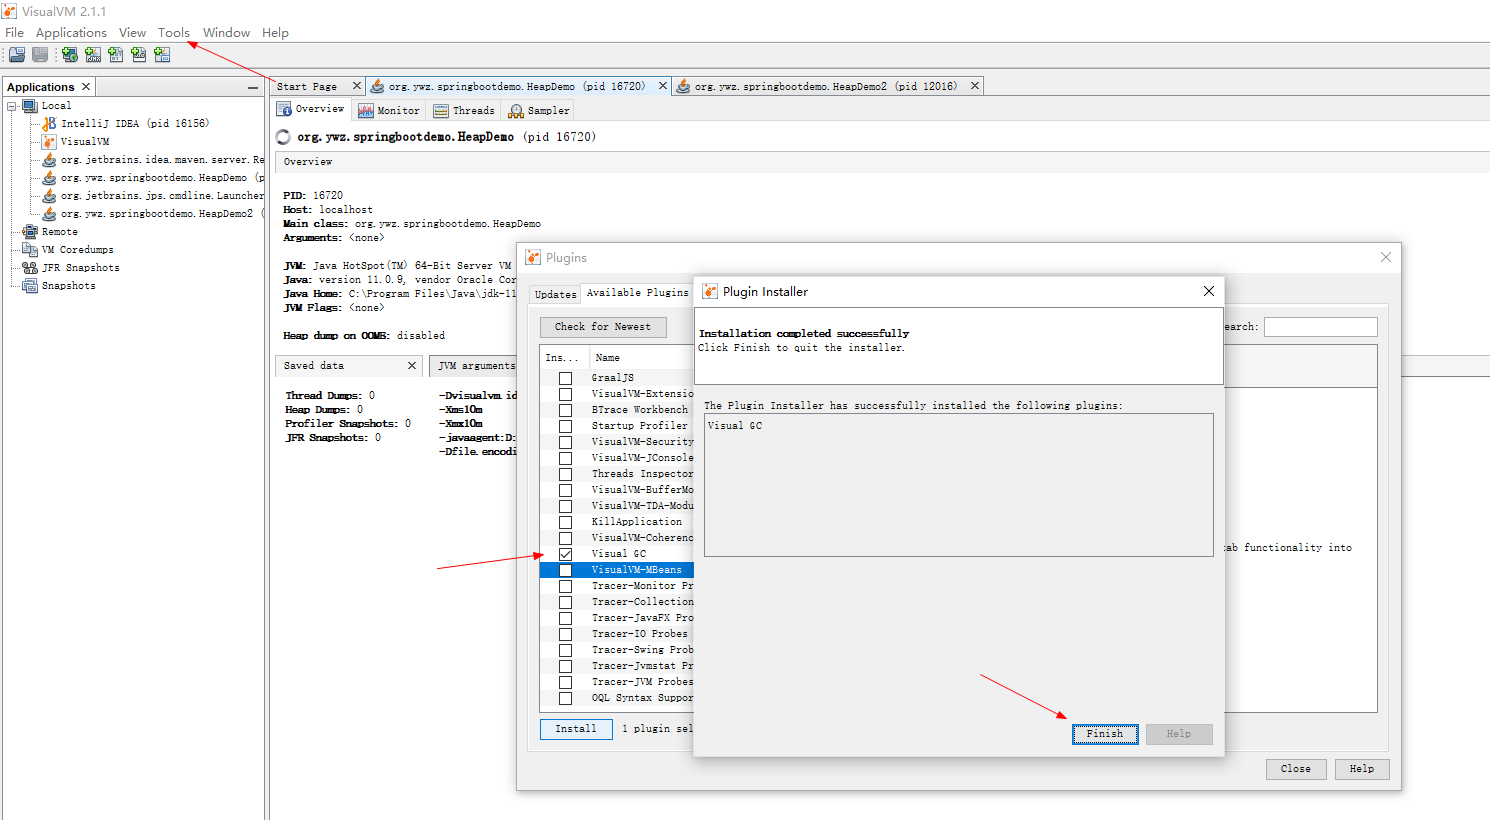Click the greyed Help button in installer
The height and width of the screenshot is (820, 1490).
(x=1179, y=734)
